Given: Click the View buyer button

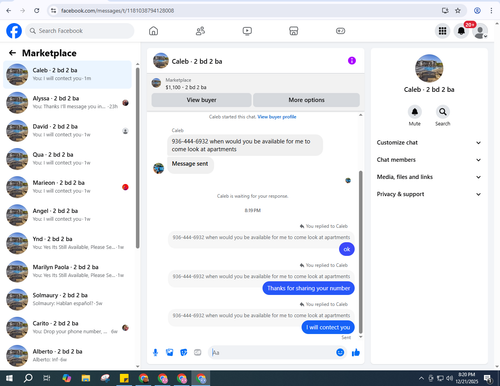Looking at the screenshot, I should pyautogui.click(x=201, y=100).
